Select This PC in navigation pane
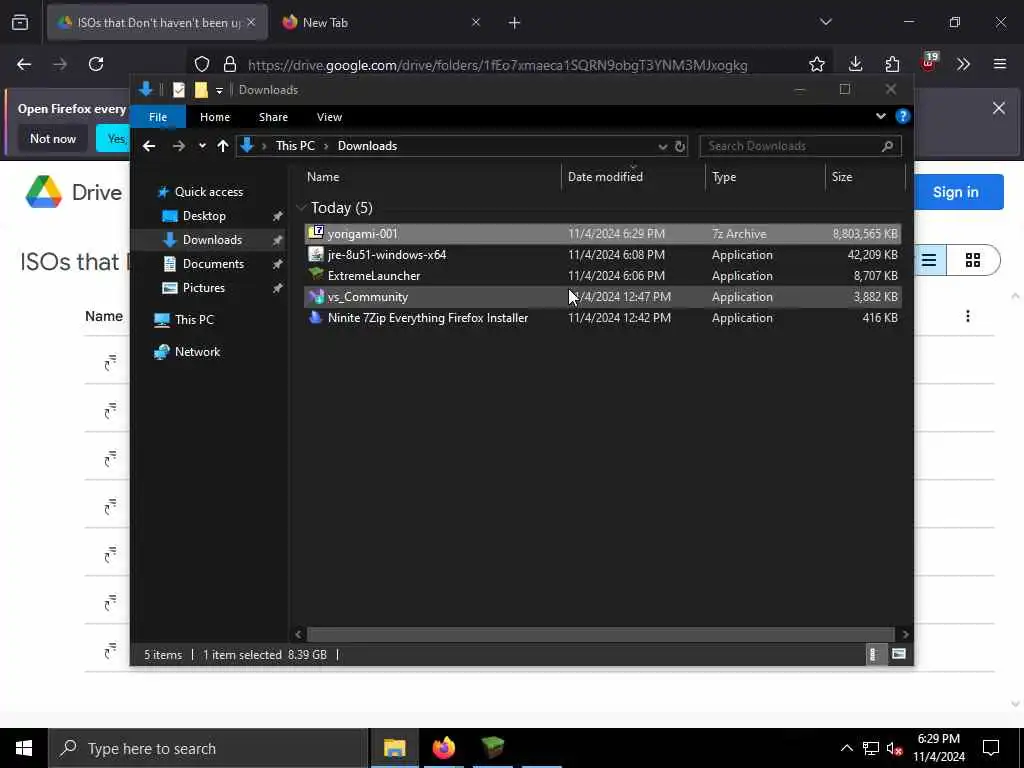The height and width of the screenshot is (768, 1024). tap(194, 319)
